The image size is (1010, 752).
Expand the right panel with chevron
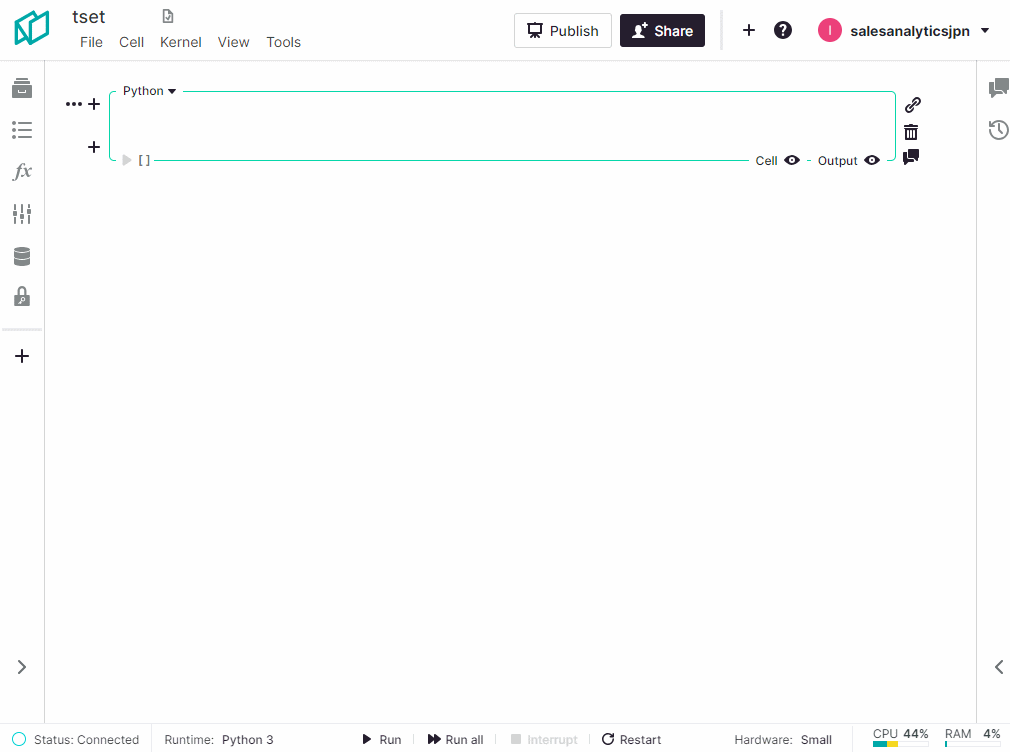point(998,667)
